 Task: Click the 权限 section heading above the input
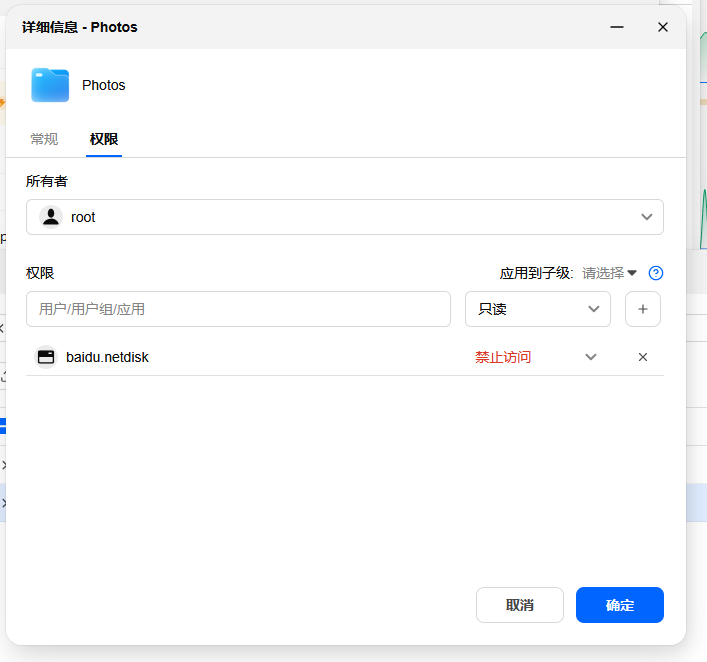coord(40,273)
